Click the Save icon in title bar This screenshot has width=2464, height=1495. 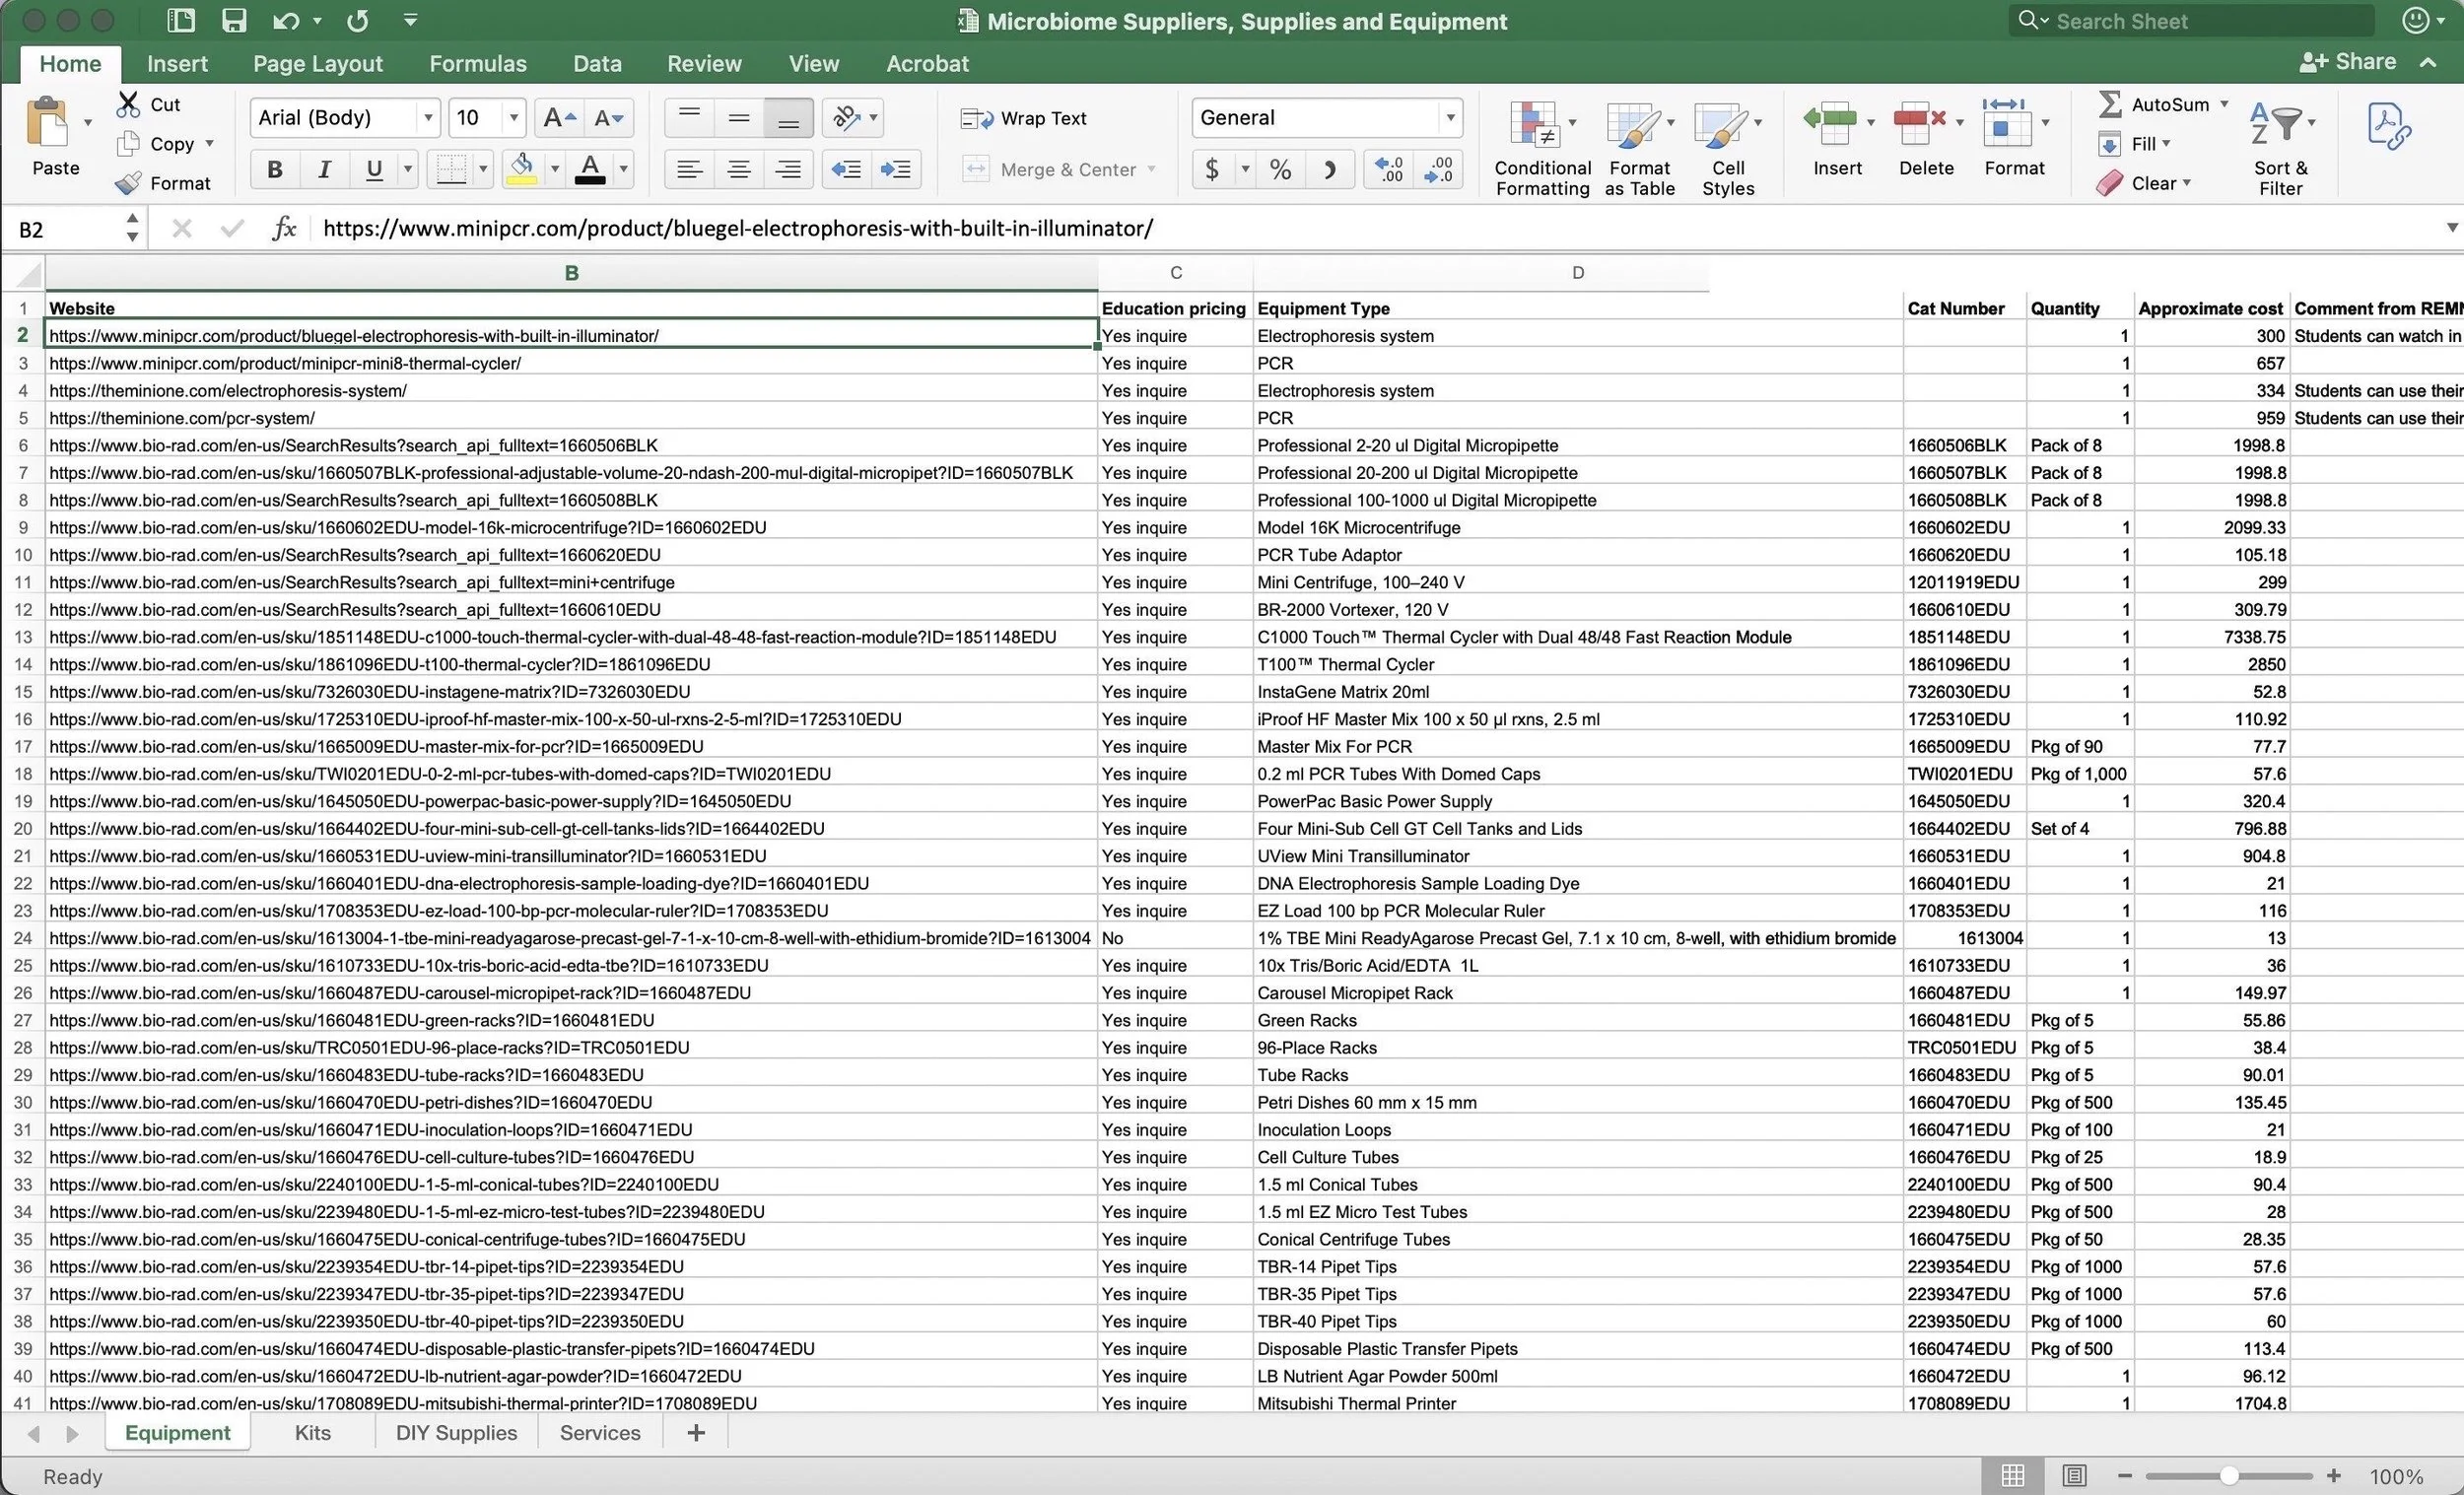click(x=233, y=21)
